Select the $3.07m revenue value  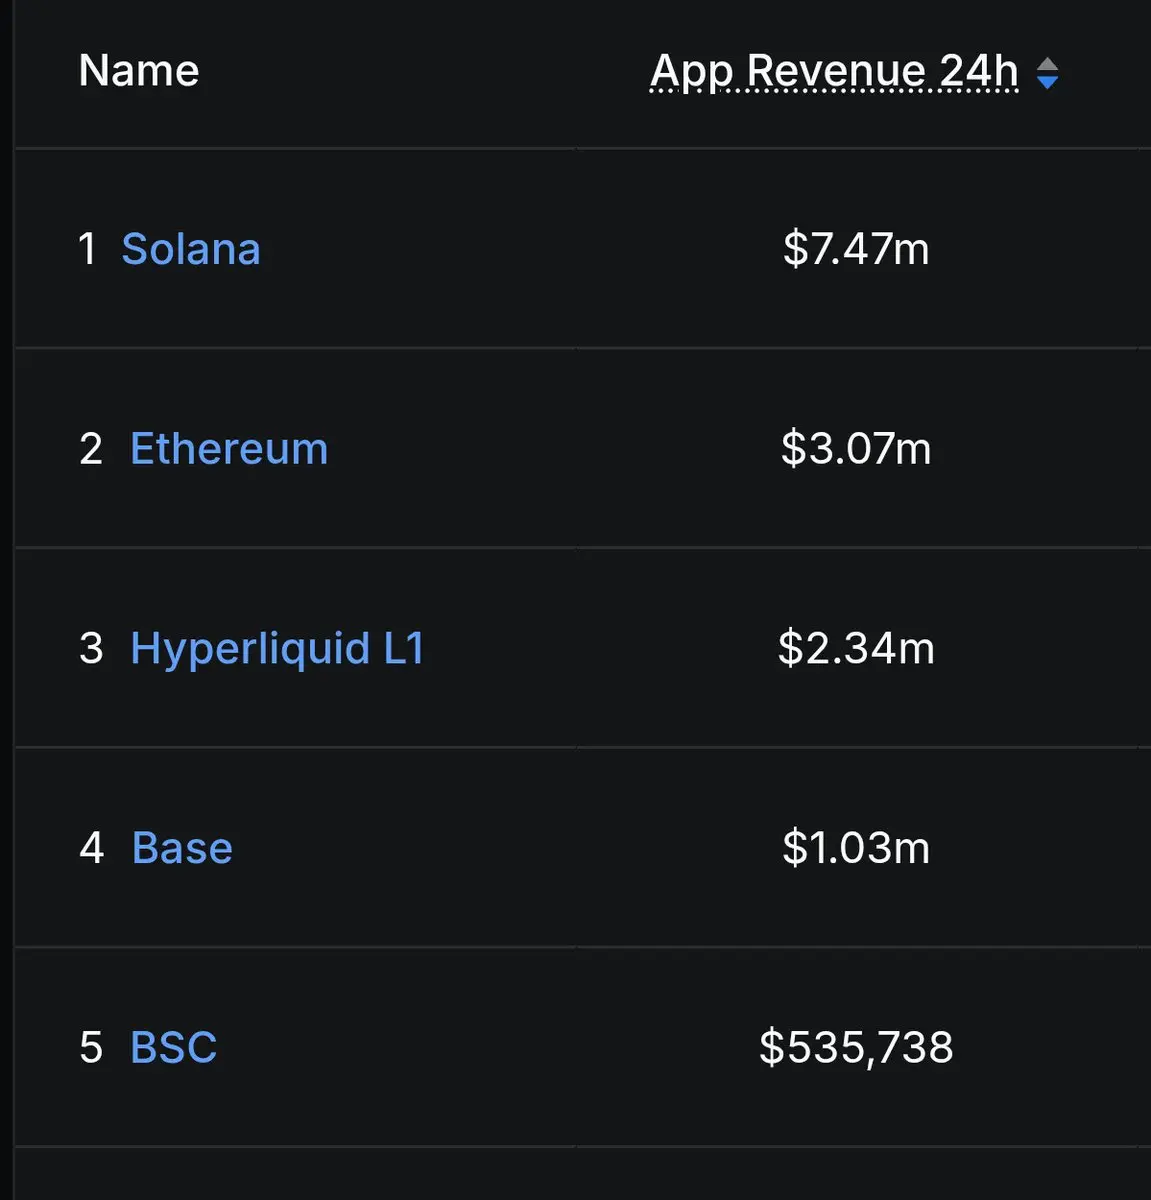[856, 449]
